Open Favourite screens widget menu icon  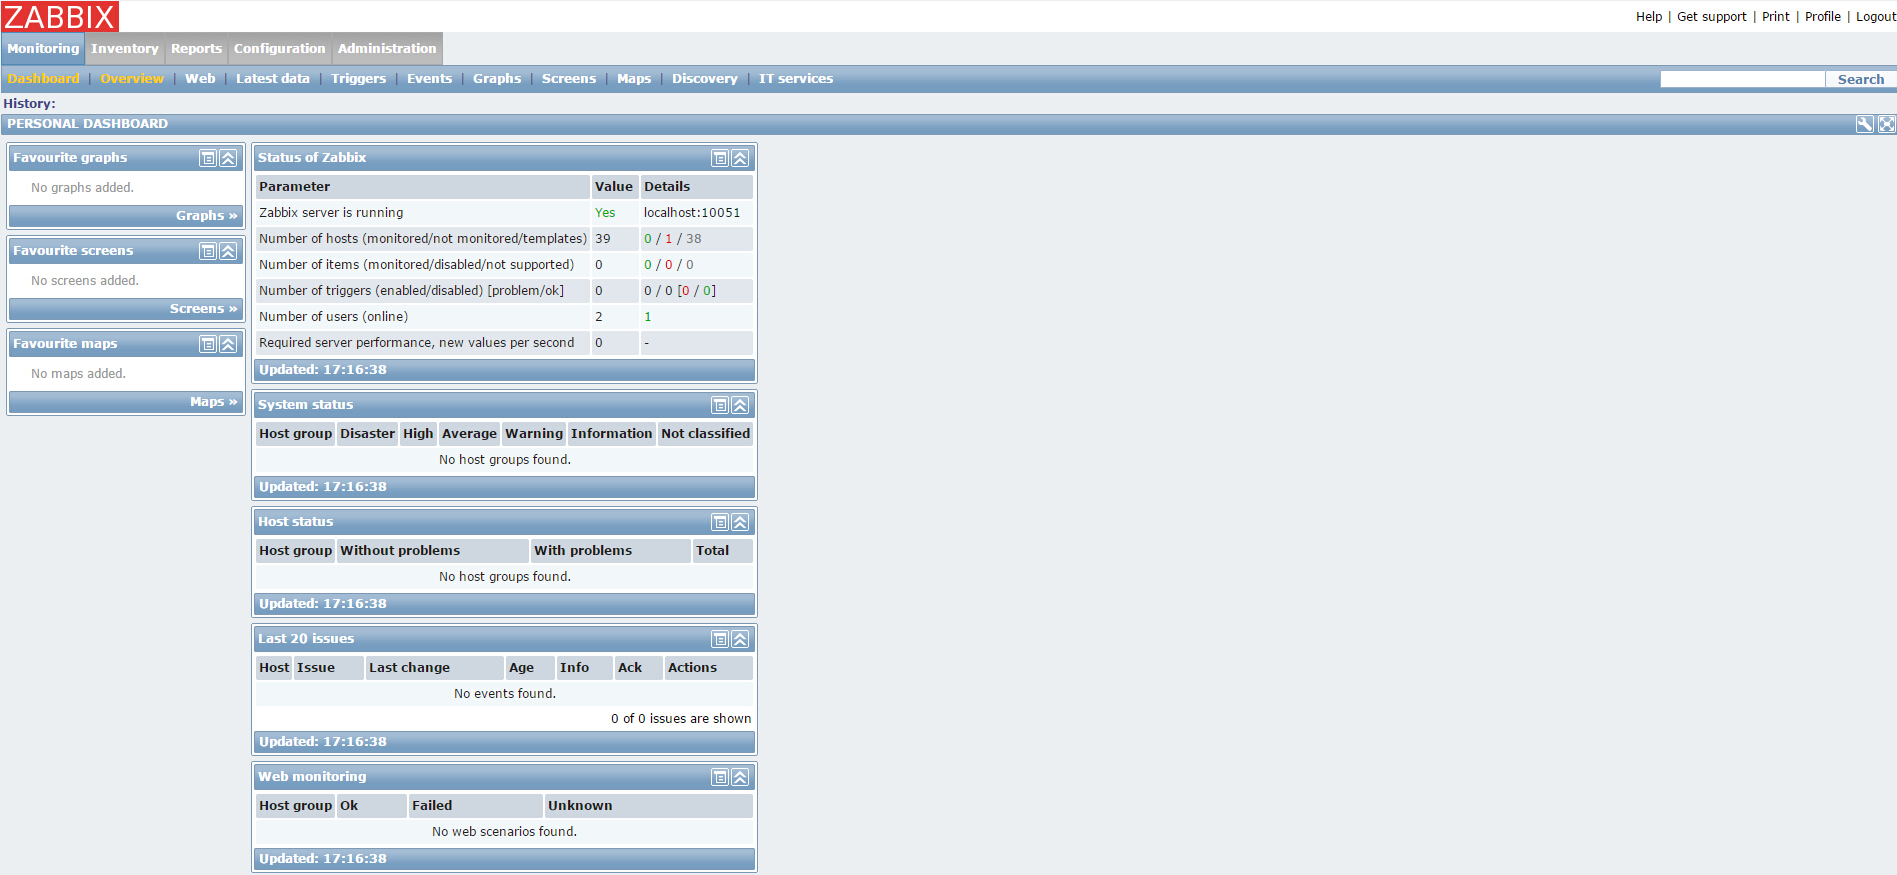208,251
